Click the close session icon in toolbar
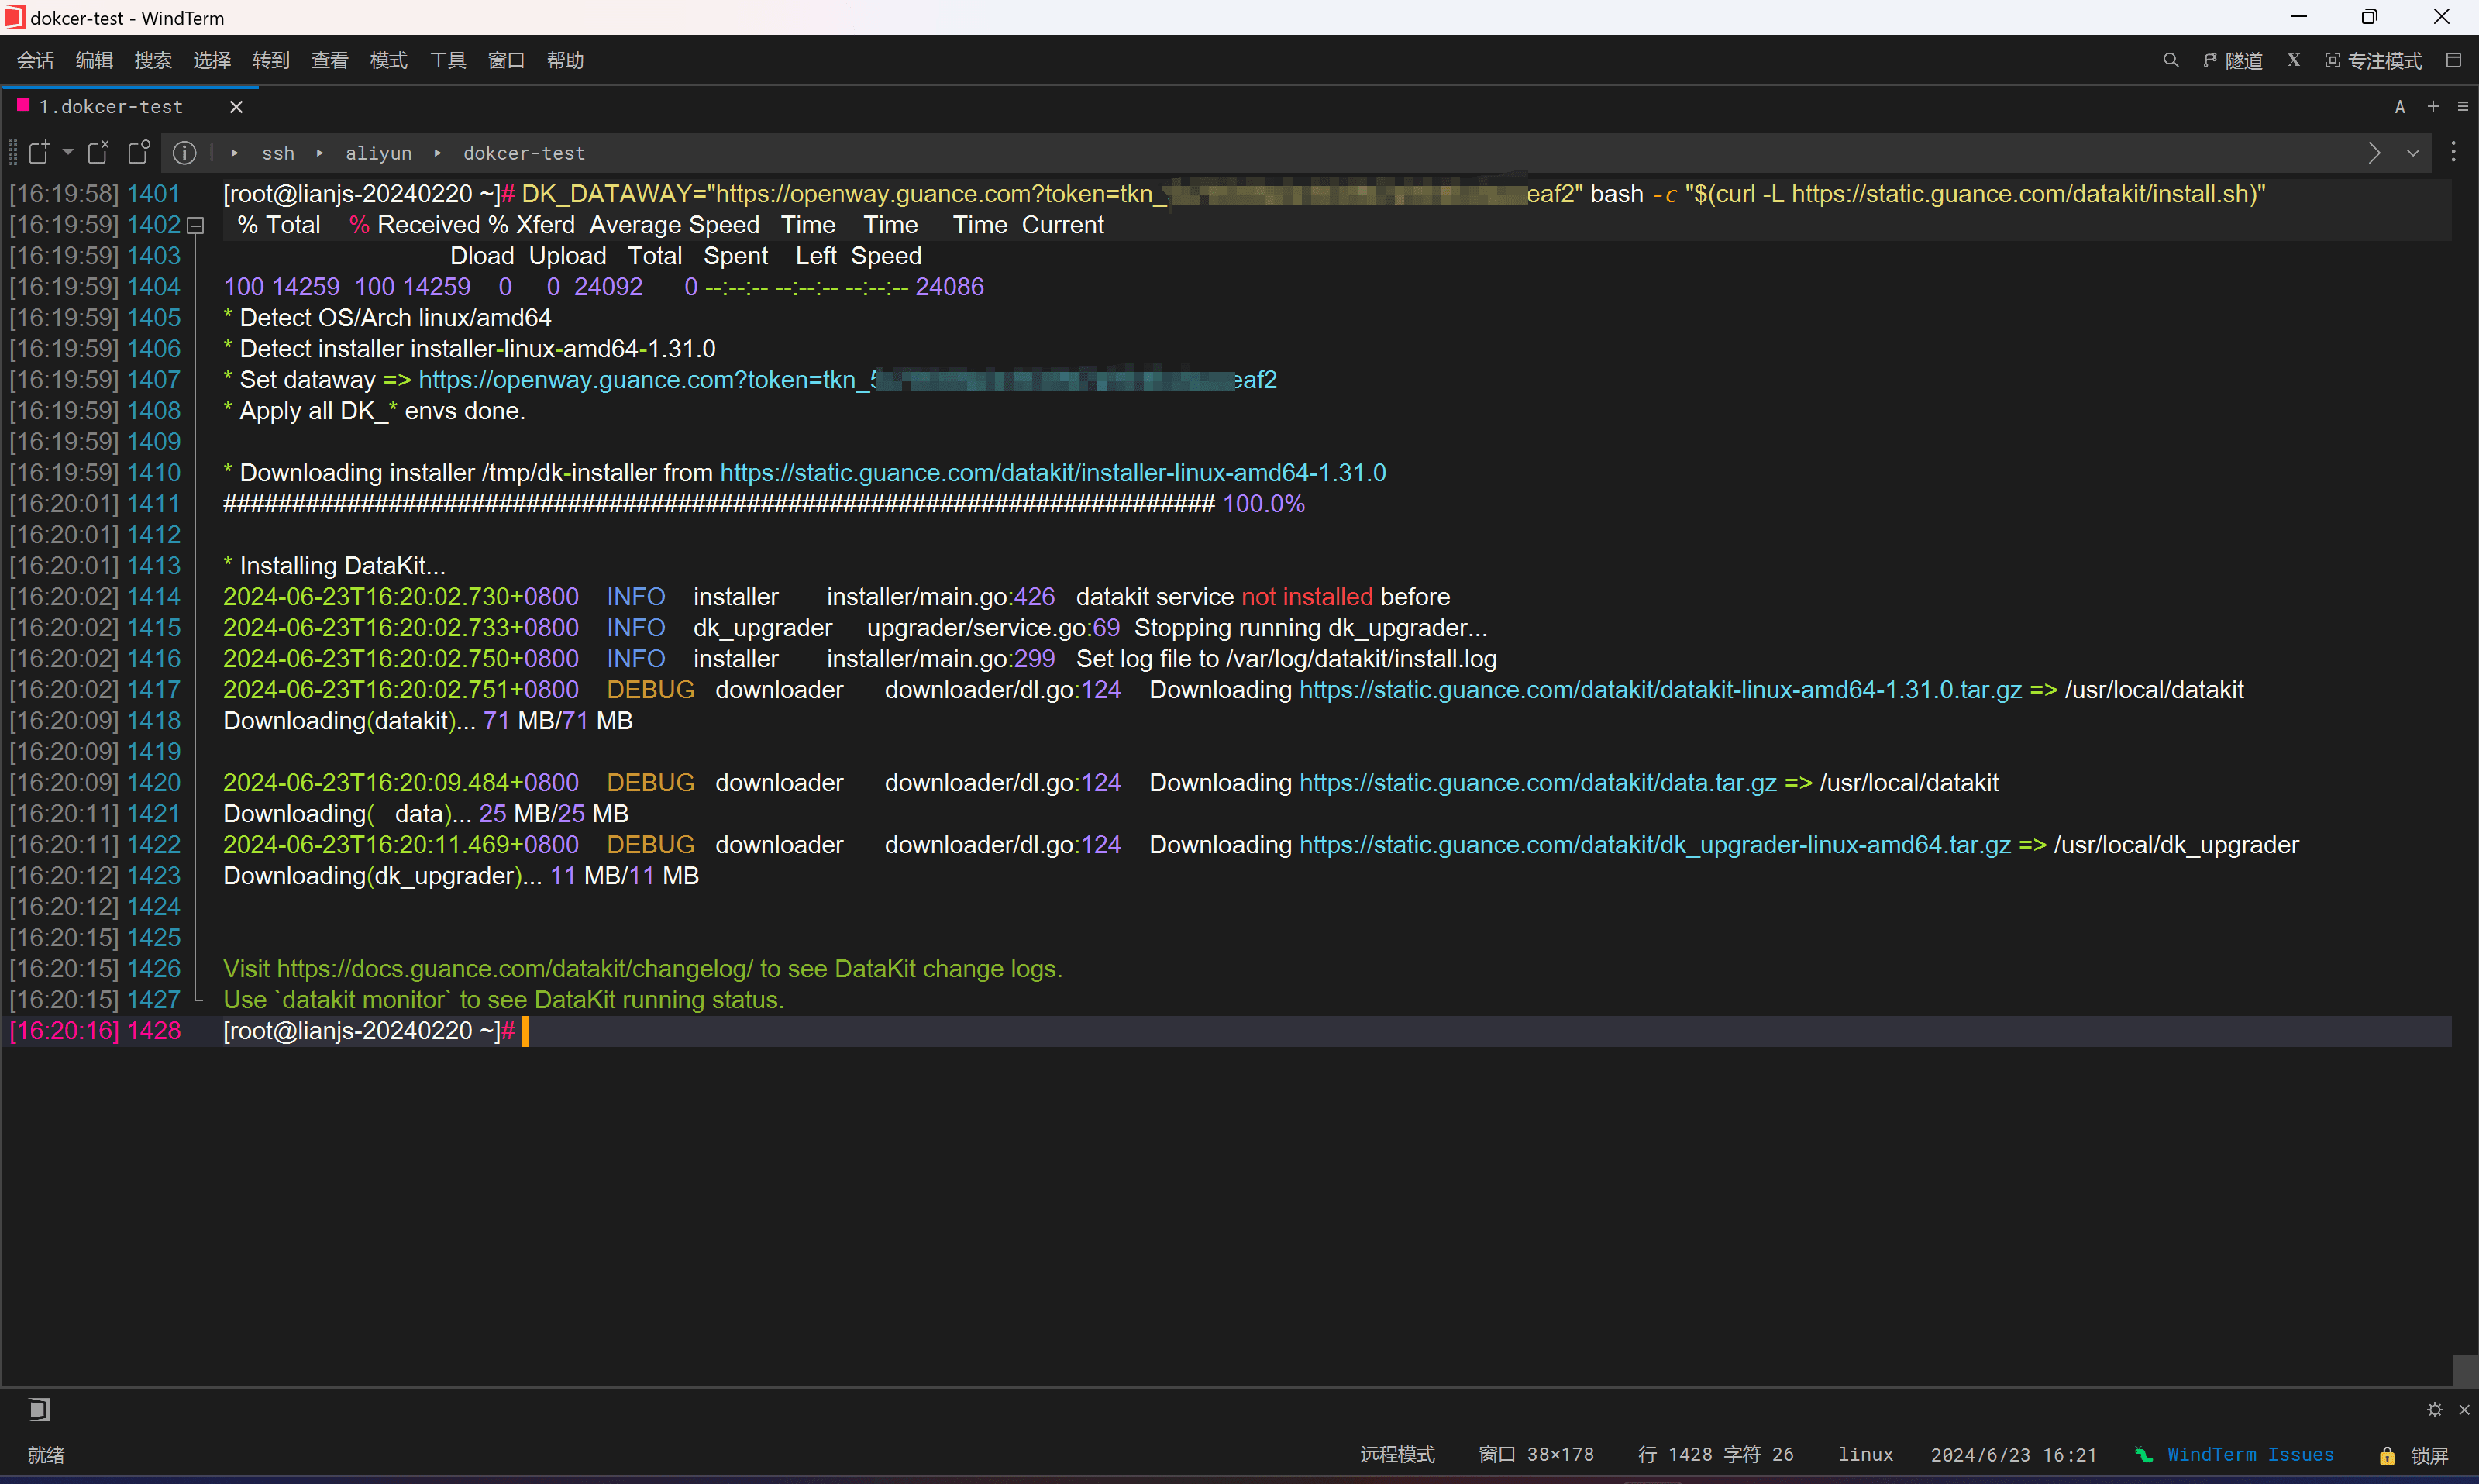The height and width of the screenshot is (1484, 2479). point(98,152)
